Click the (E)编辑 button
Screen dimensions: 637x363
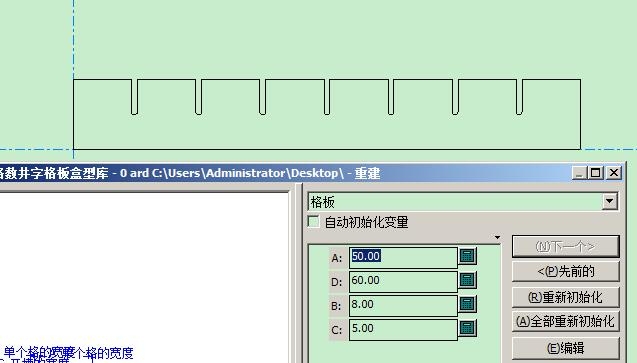(x=566, y=348)
